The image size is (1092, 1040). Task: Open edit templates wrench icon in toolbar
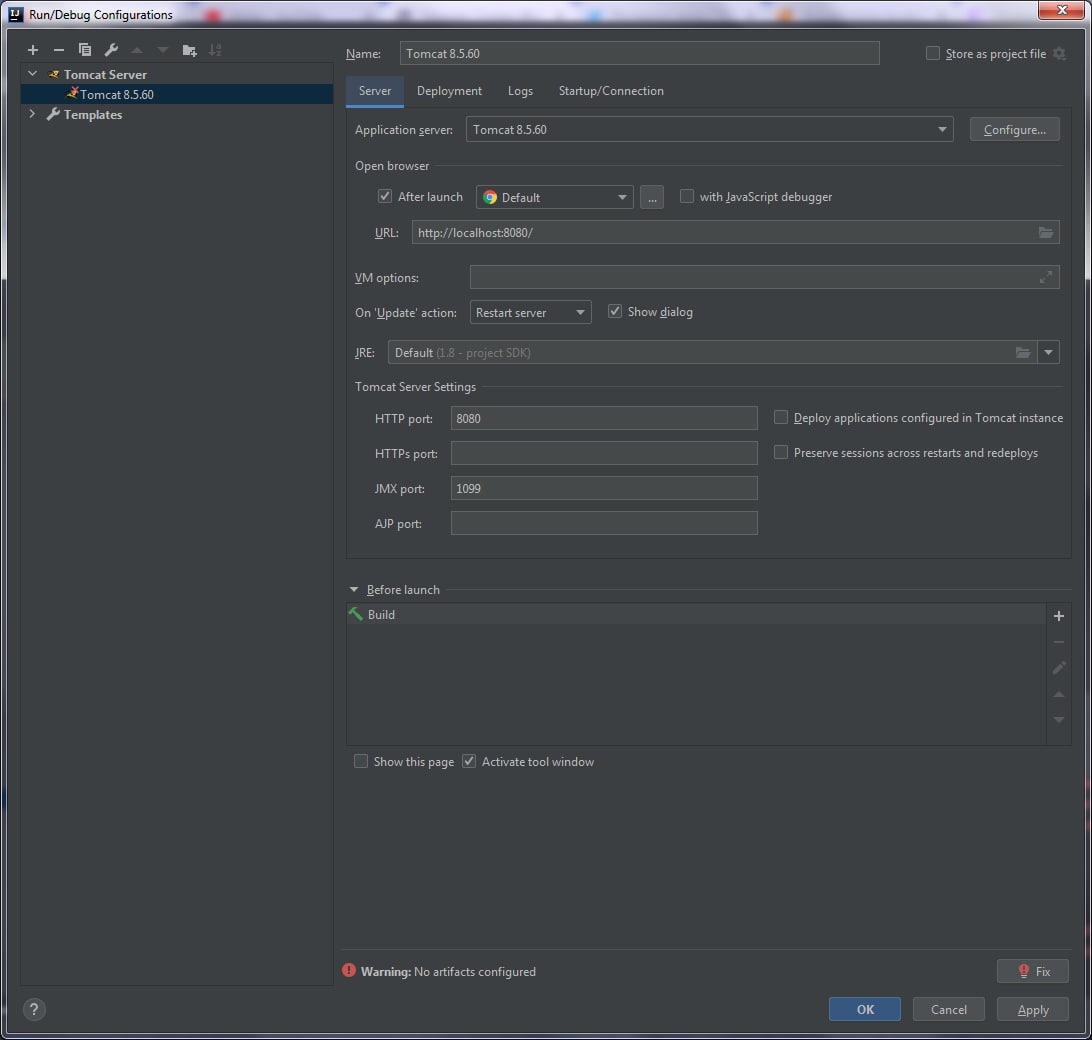[x=111, y=50]
